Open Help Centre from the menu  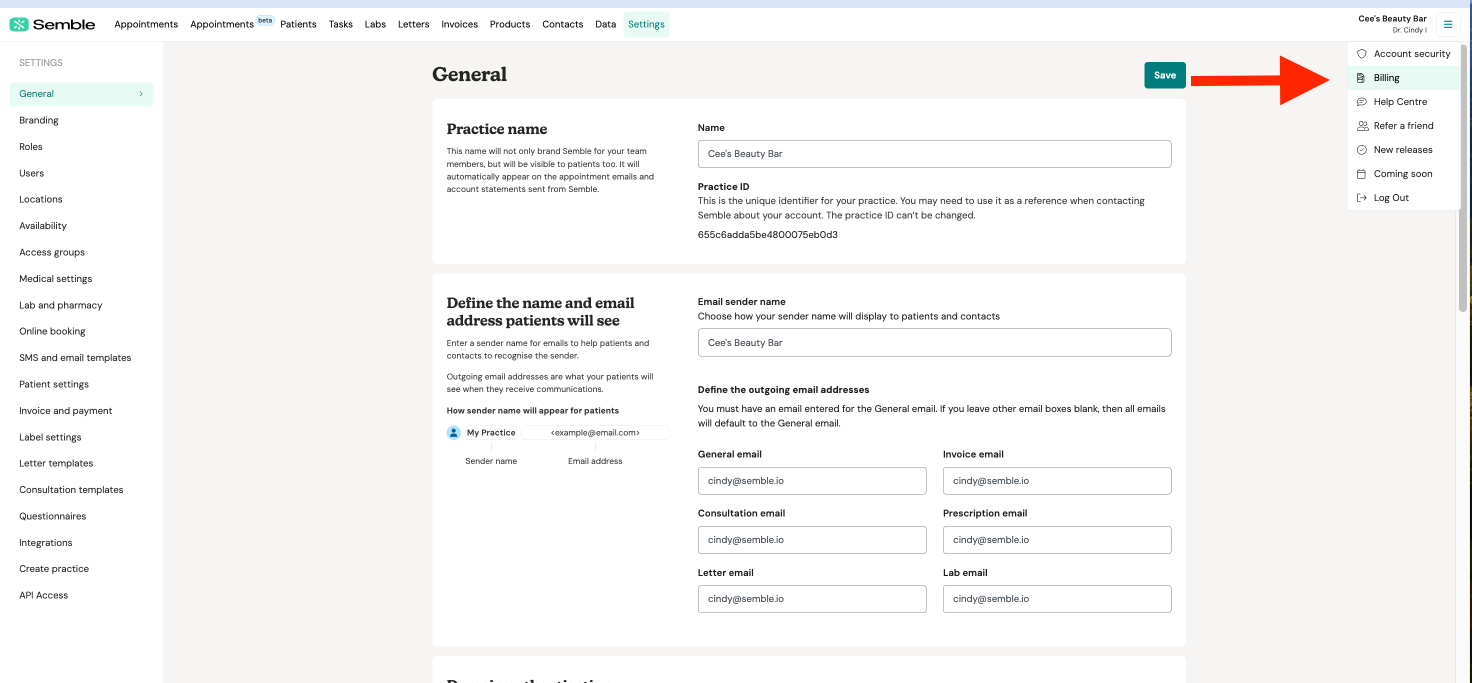[1404, 102]
